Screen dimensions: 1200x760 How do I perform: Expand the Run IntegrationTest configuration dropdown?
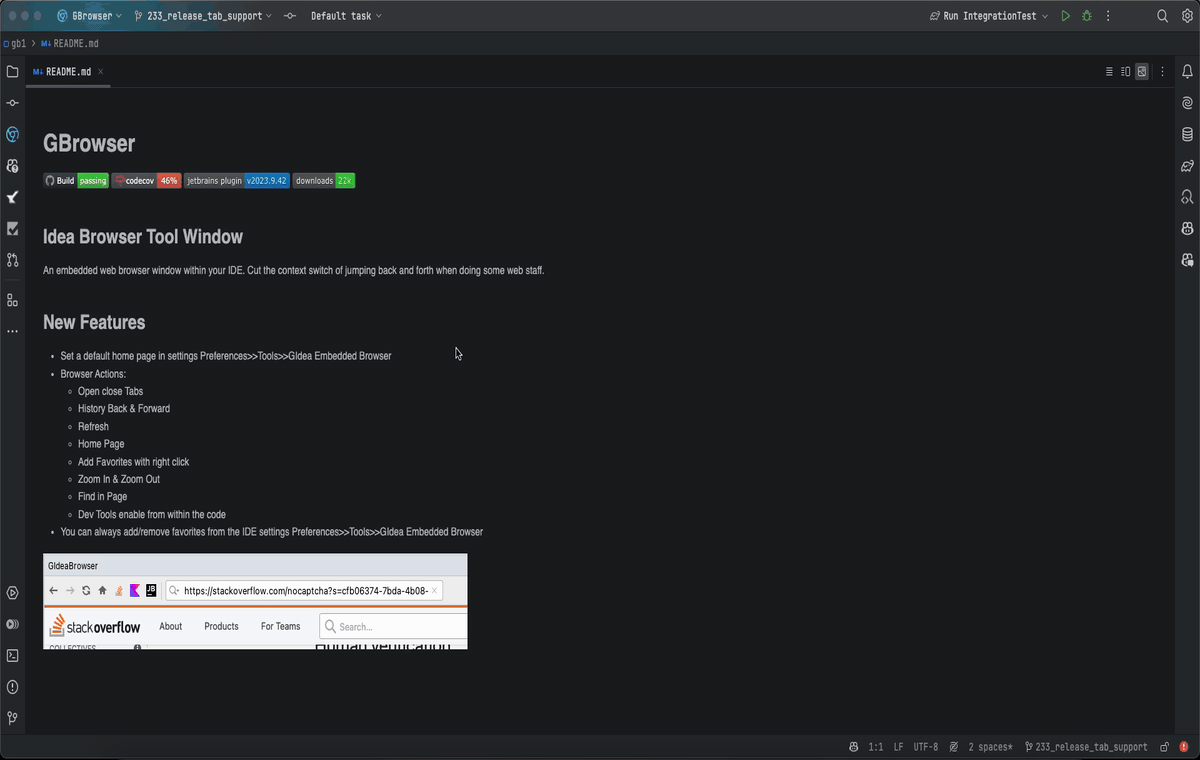989,16
